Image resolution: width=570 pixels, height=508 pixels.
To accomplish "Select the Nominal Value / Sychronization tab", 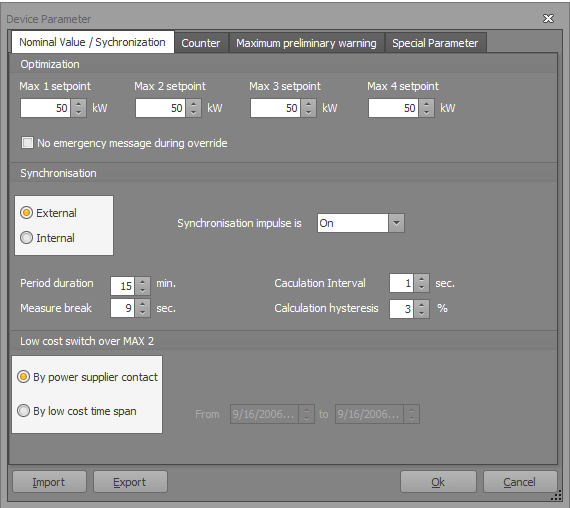I will coord(92,42).
